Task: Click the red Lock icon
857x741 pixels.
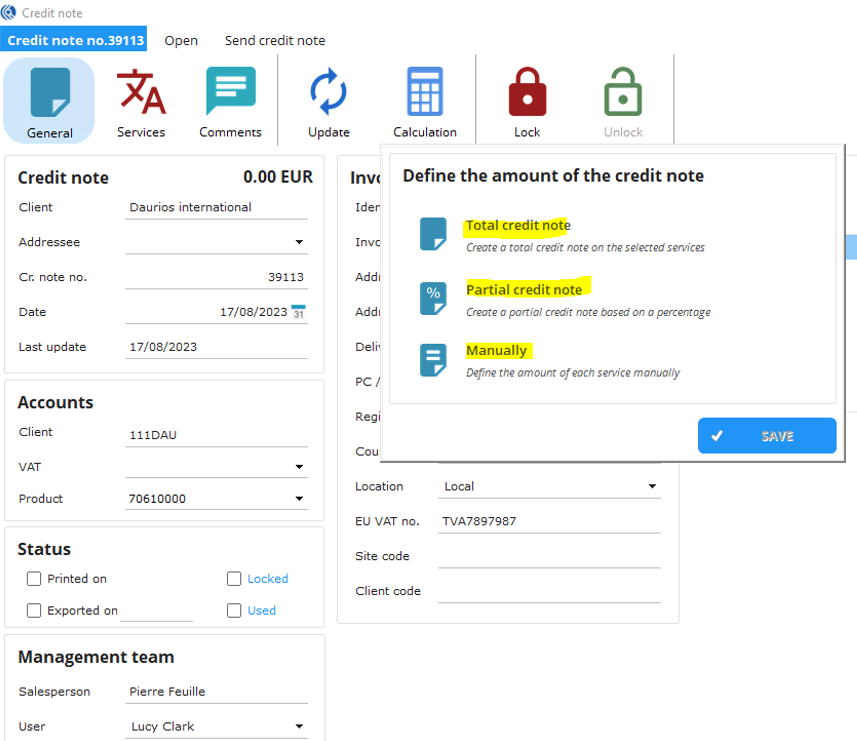Action: click(x=527, y=93)
